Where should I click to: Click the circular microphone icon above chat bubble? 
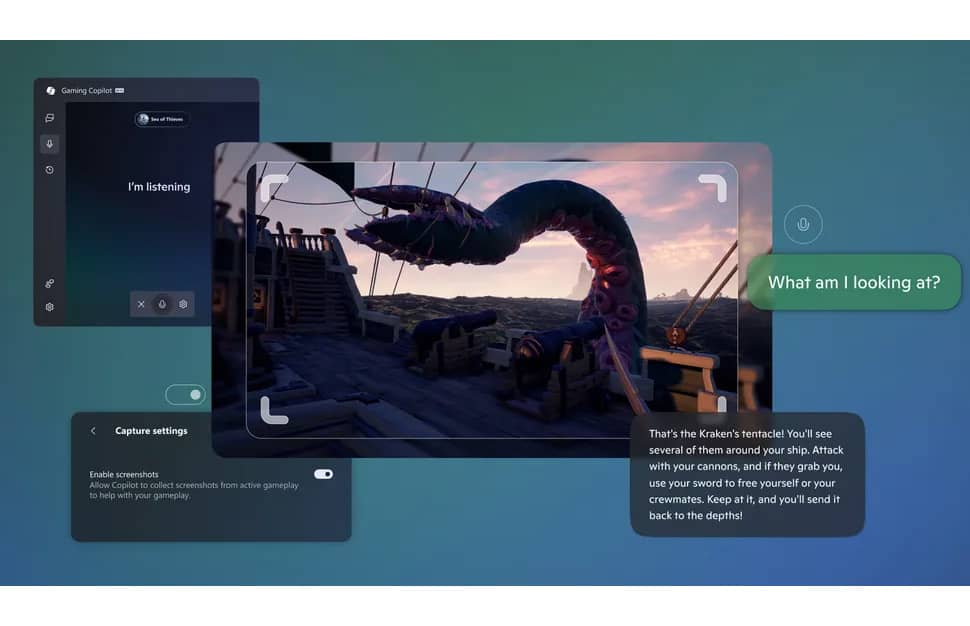803,225
